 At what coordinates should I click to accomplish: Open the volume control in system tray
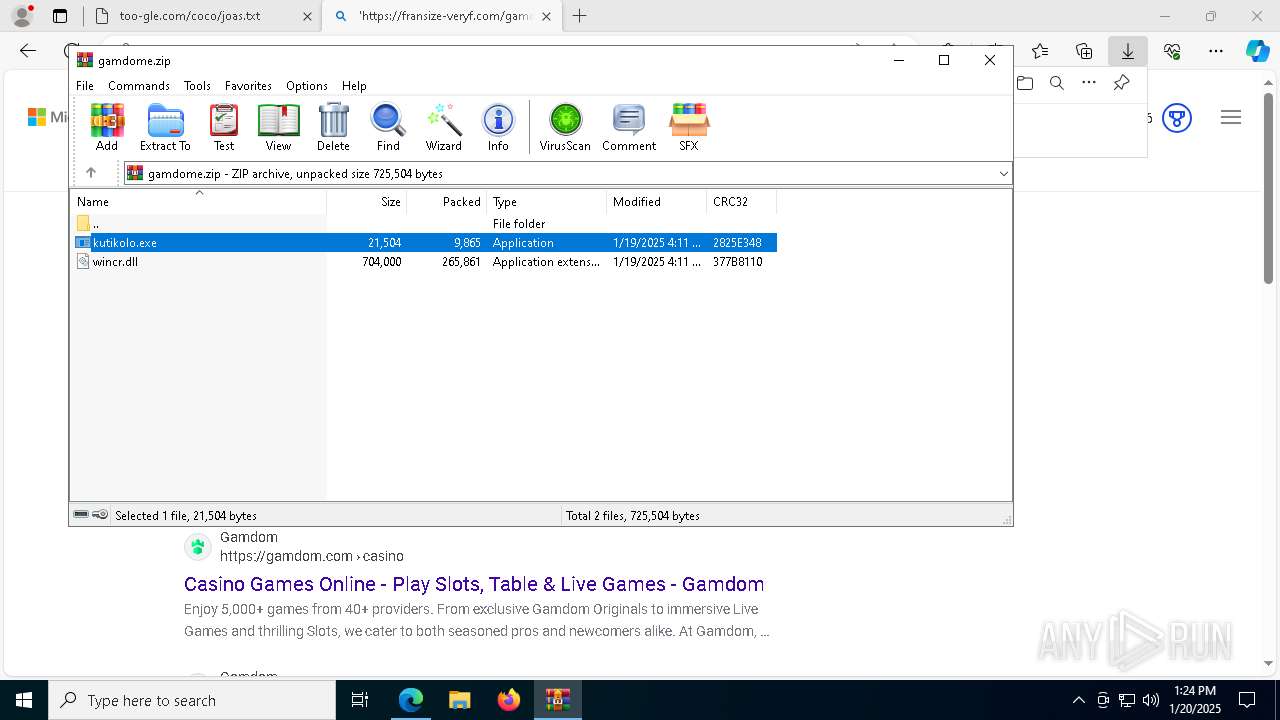tap(1151, 700)
